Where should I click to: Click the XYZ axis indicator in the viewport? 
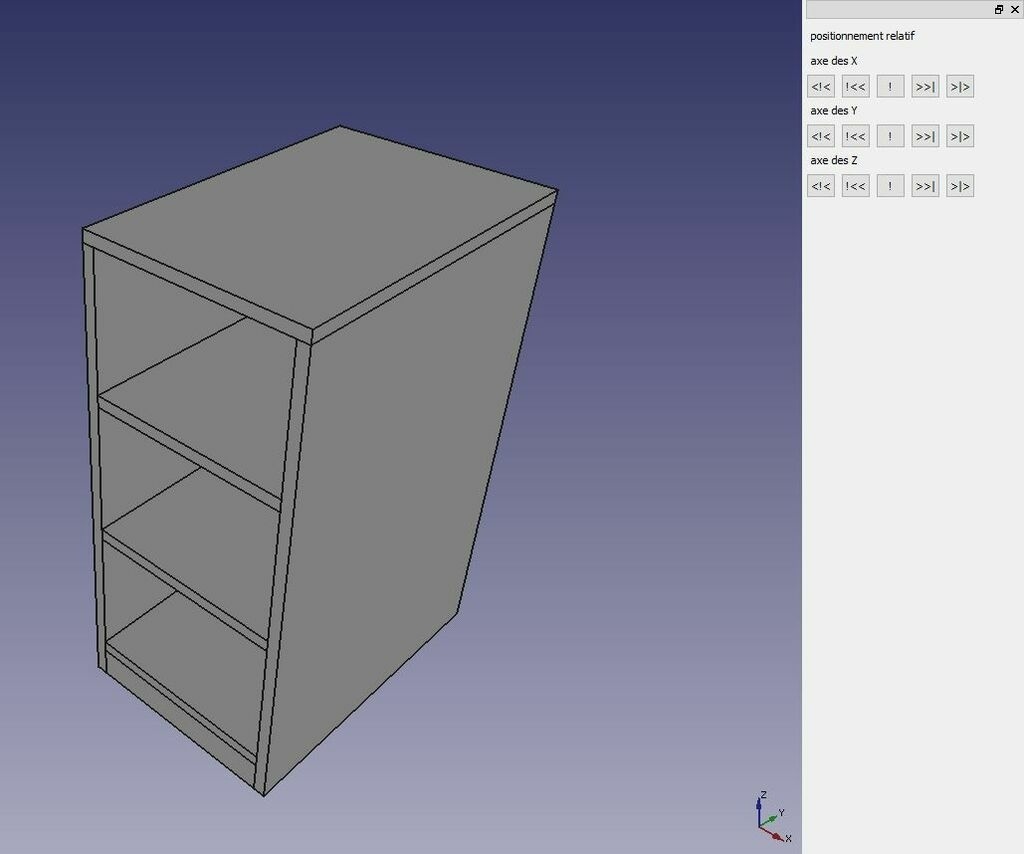773,817
